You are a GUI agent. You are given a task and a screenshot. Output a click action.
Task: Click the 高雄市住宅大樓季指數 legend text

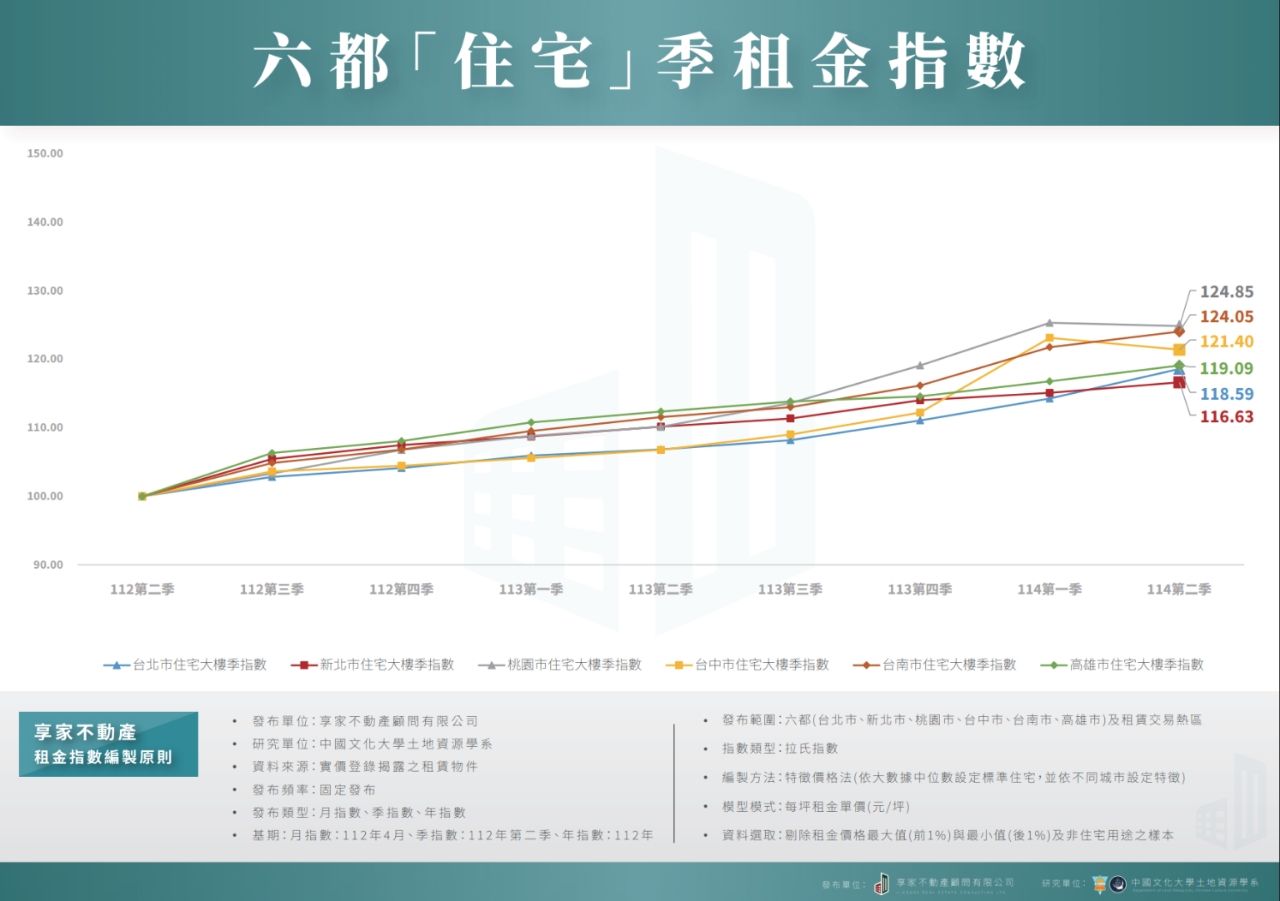click(x=1136, y=665)
